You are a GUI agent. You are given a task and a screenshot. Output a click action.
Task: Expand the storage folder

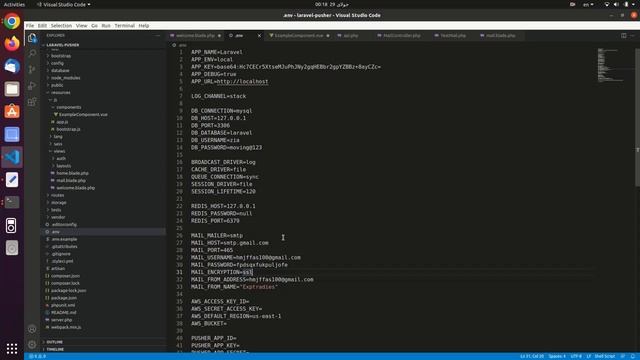click(x=59, y=202)
